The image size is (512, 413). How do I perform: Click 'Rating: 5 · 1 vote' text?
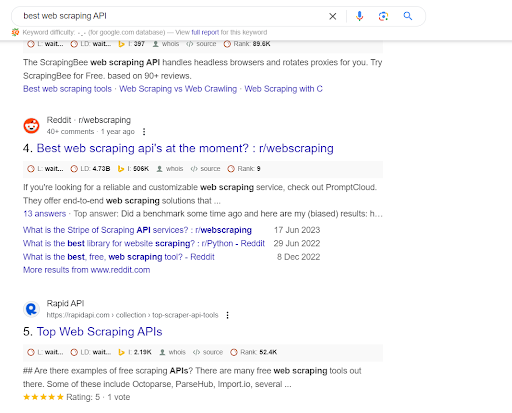(98, 397)
